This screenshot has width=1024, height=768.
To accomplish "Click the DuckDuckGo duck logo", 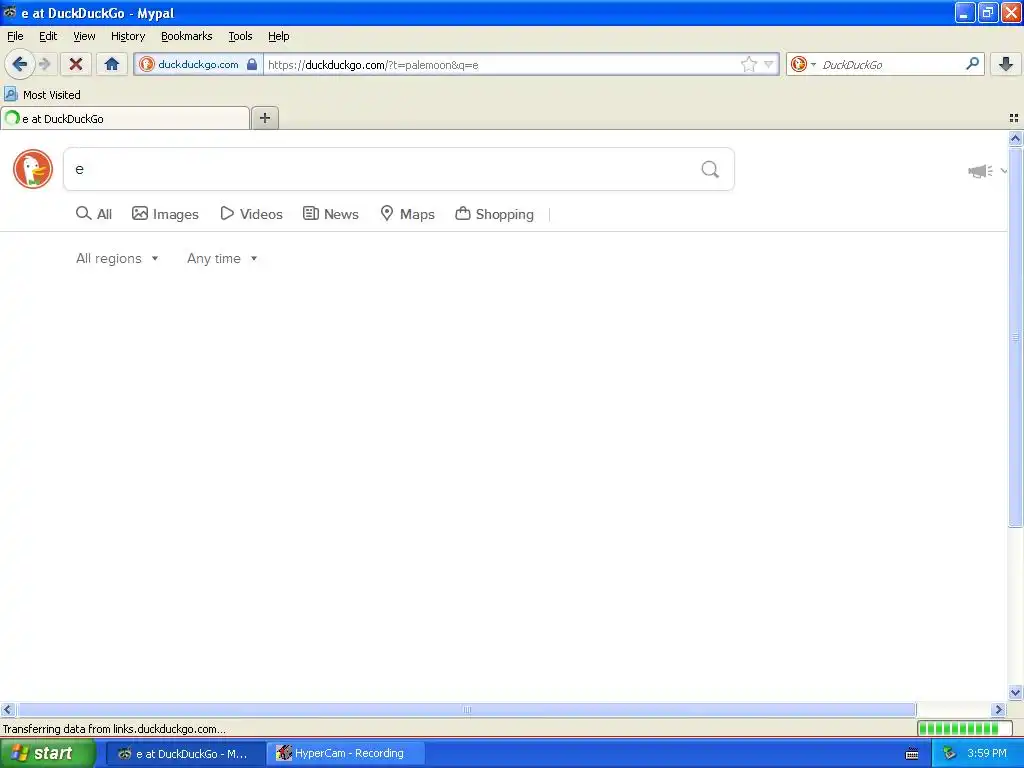I will pos(33,169).
